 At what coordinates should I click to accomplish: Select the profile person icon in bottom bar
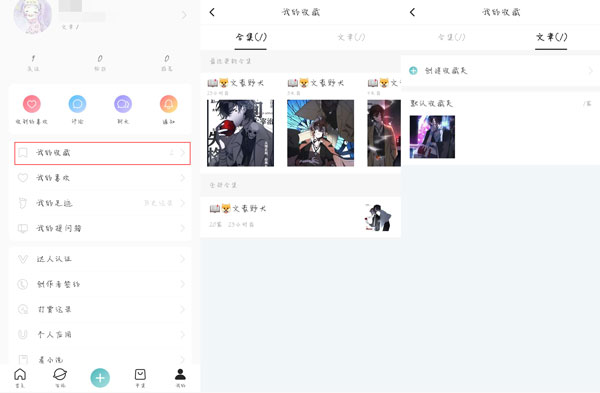point(180,374)
